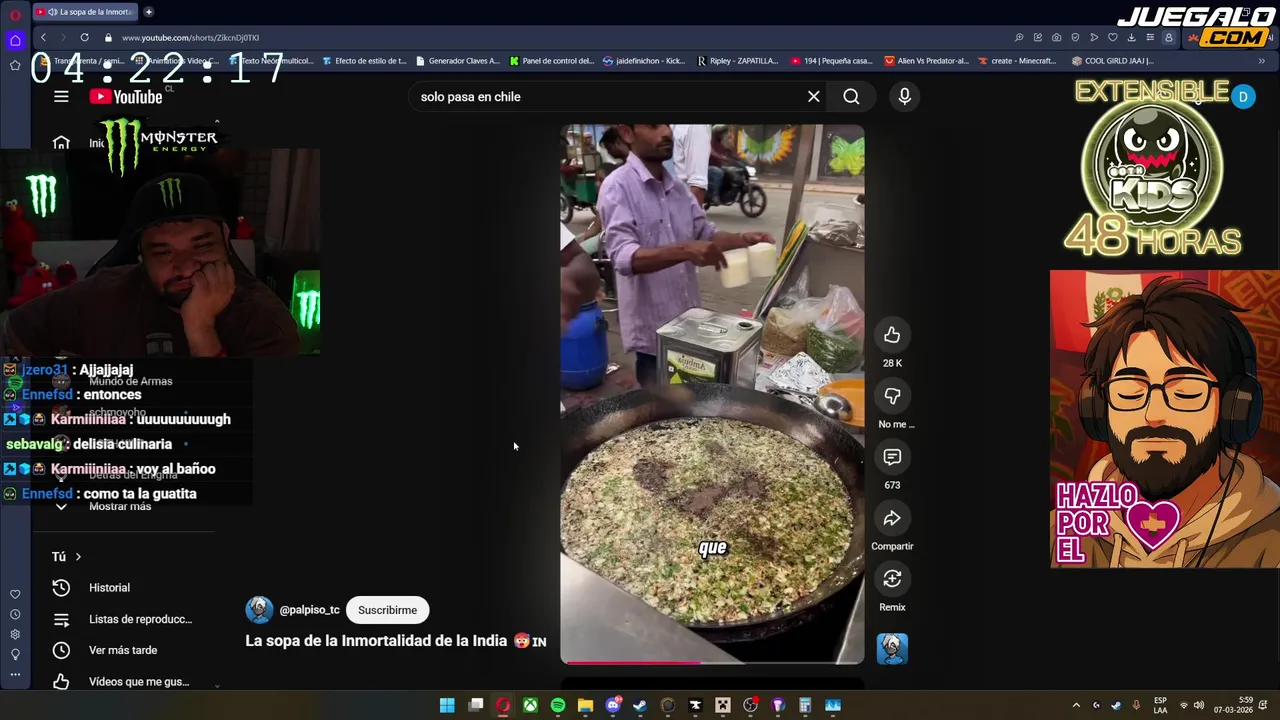This screenshot has height=720, width=1280.
Task: Expand the system tray hidden icons chevron
Action: [x=1076, y=705]
